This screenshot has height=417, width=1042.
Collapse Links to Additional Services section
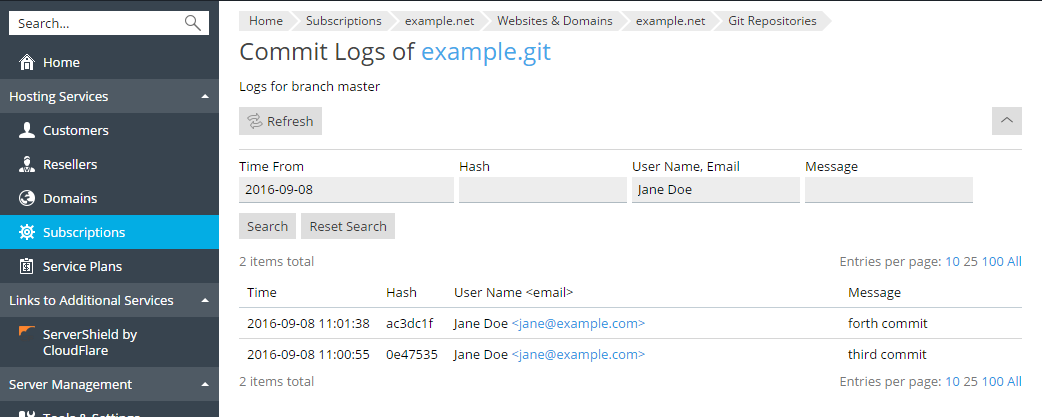point(205,301)
